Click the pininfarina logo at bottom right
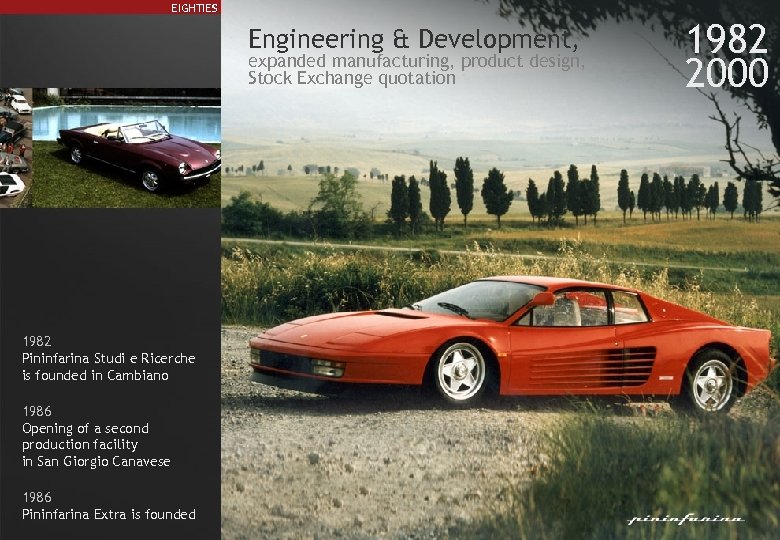Image resolution: width=780 pixels, height=540 pixels. [x=686, y=520]
